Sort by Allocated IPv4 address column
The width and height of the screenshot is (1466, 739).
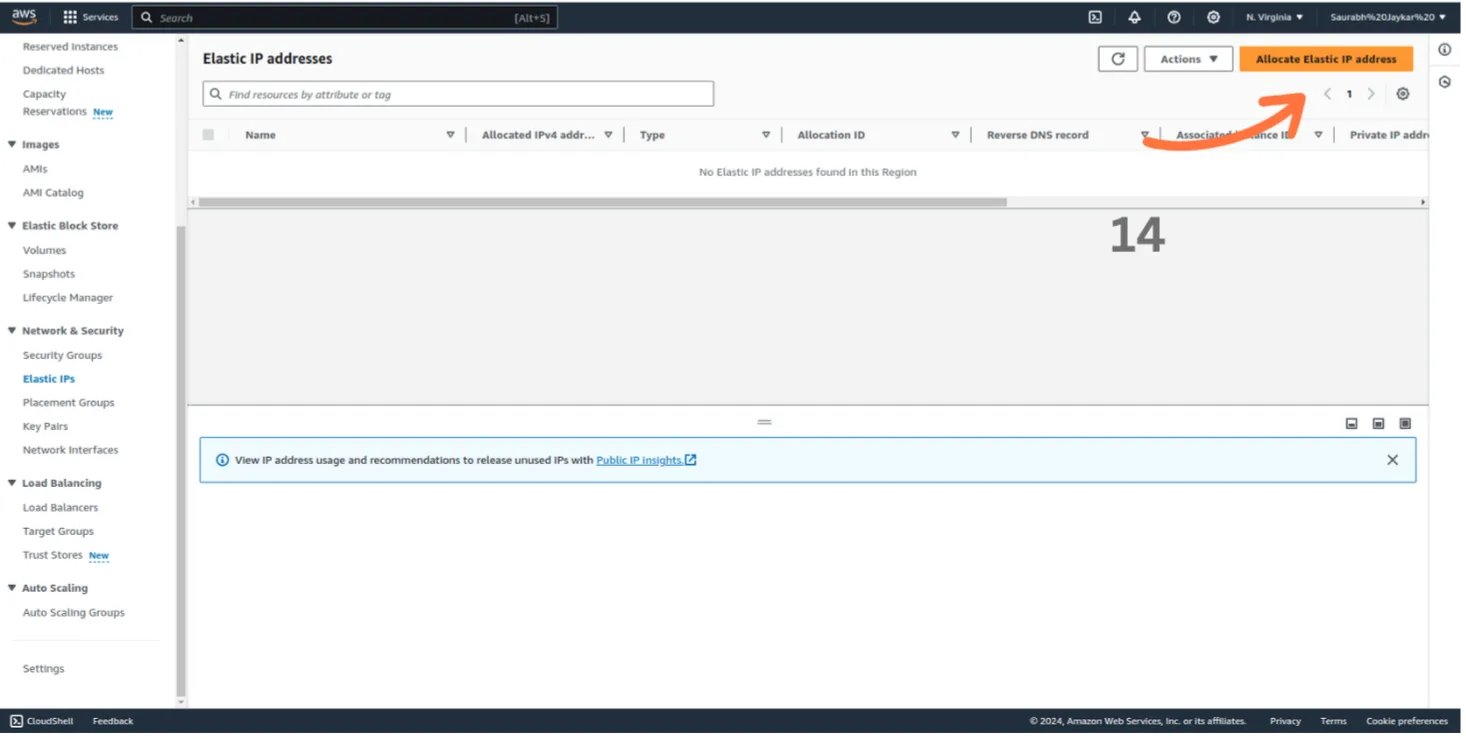[608, 135]
